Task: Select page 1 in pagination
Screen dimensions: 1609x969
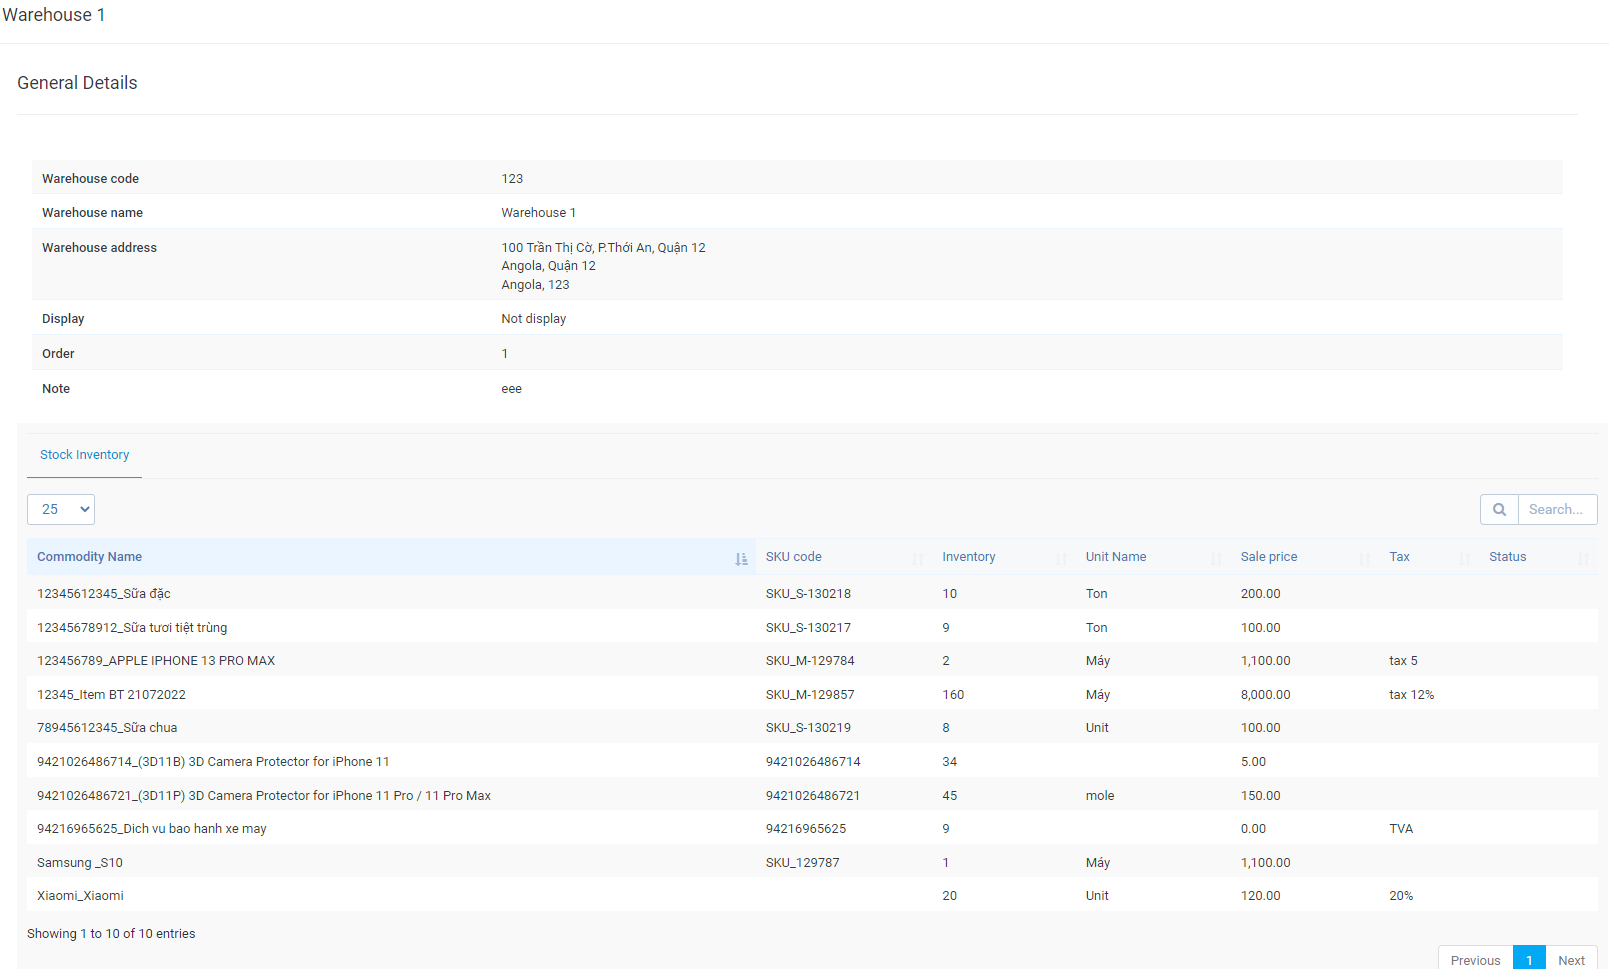Action: [1529, 958]
